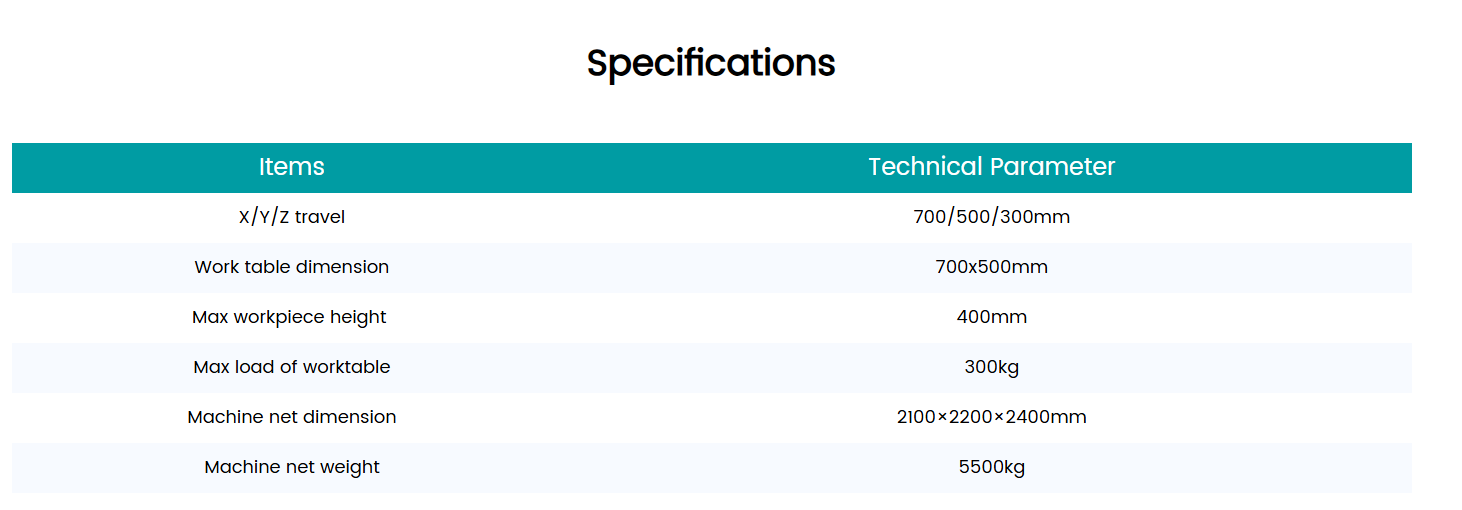Select the Work table dimension label
The height and width of the screenshot is (510, 1462).
point(291,267)
